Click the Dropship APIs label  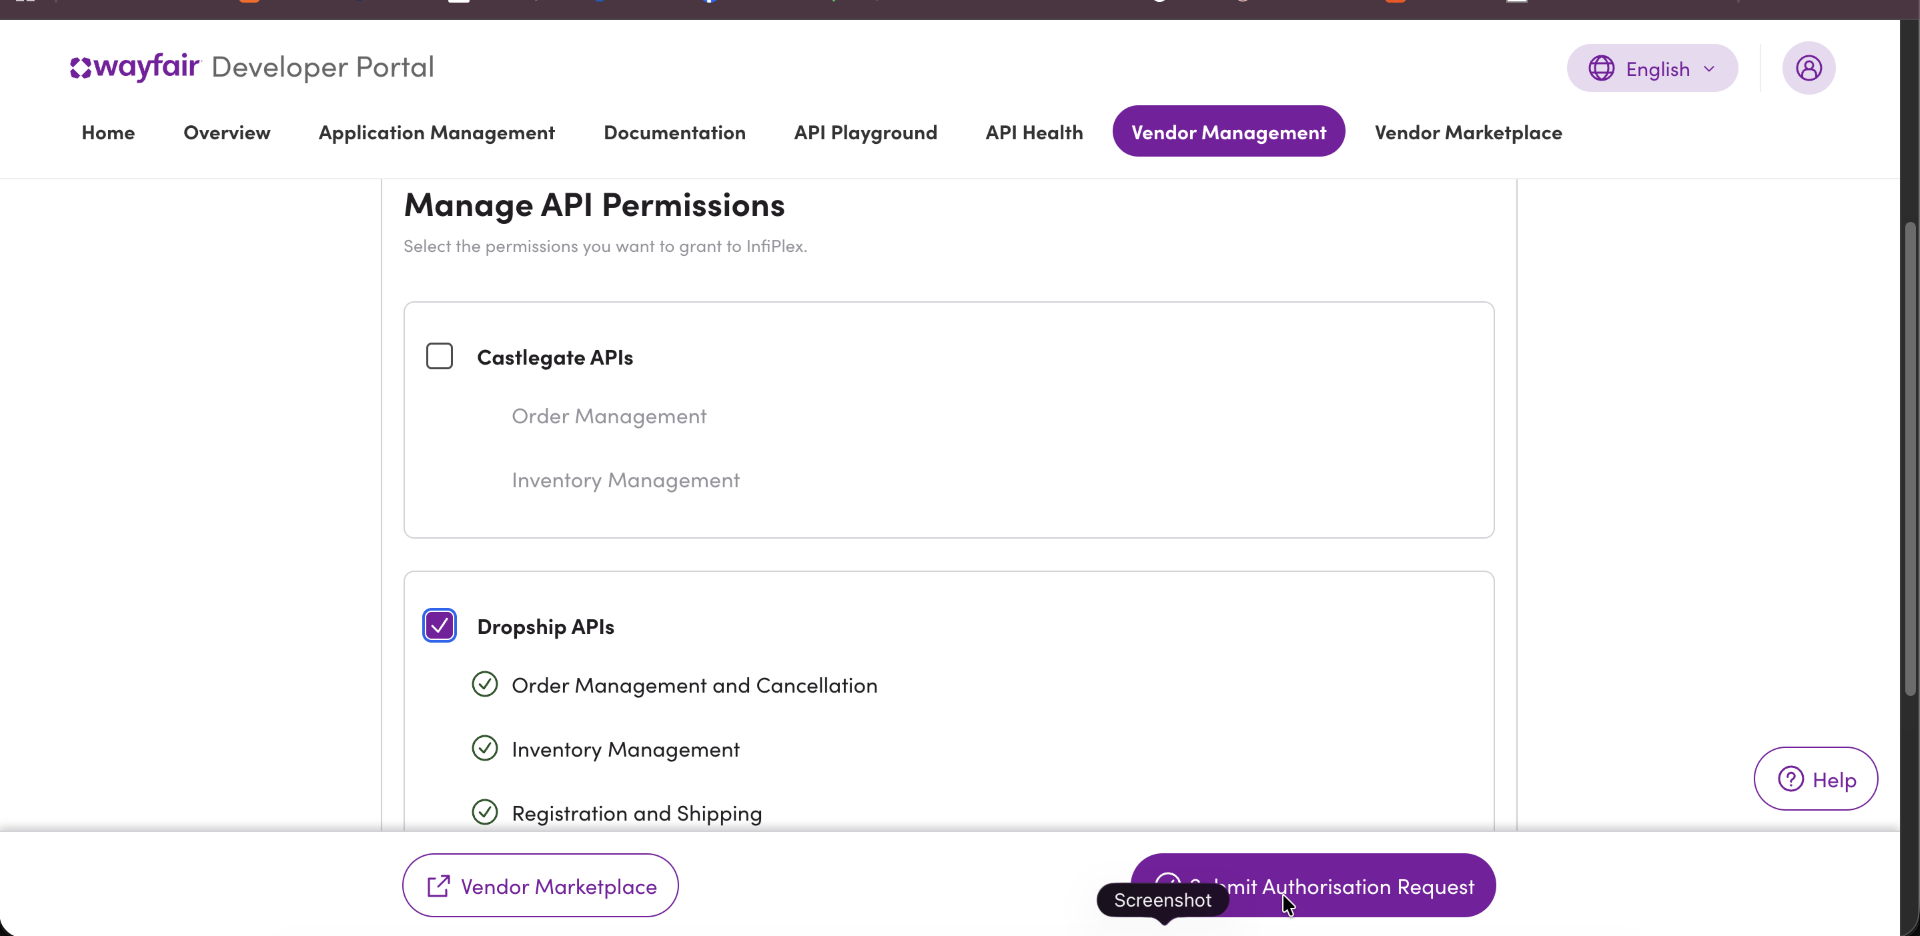pos(546,627)
